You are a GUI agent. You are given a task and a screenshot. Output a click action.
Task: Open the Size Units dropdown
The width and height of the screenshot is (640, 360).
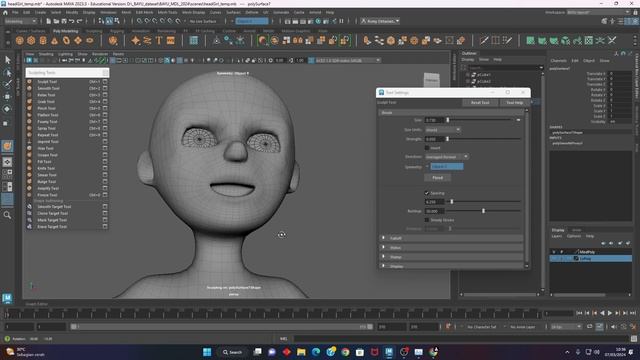443,130
